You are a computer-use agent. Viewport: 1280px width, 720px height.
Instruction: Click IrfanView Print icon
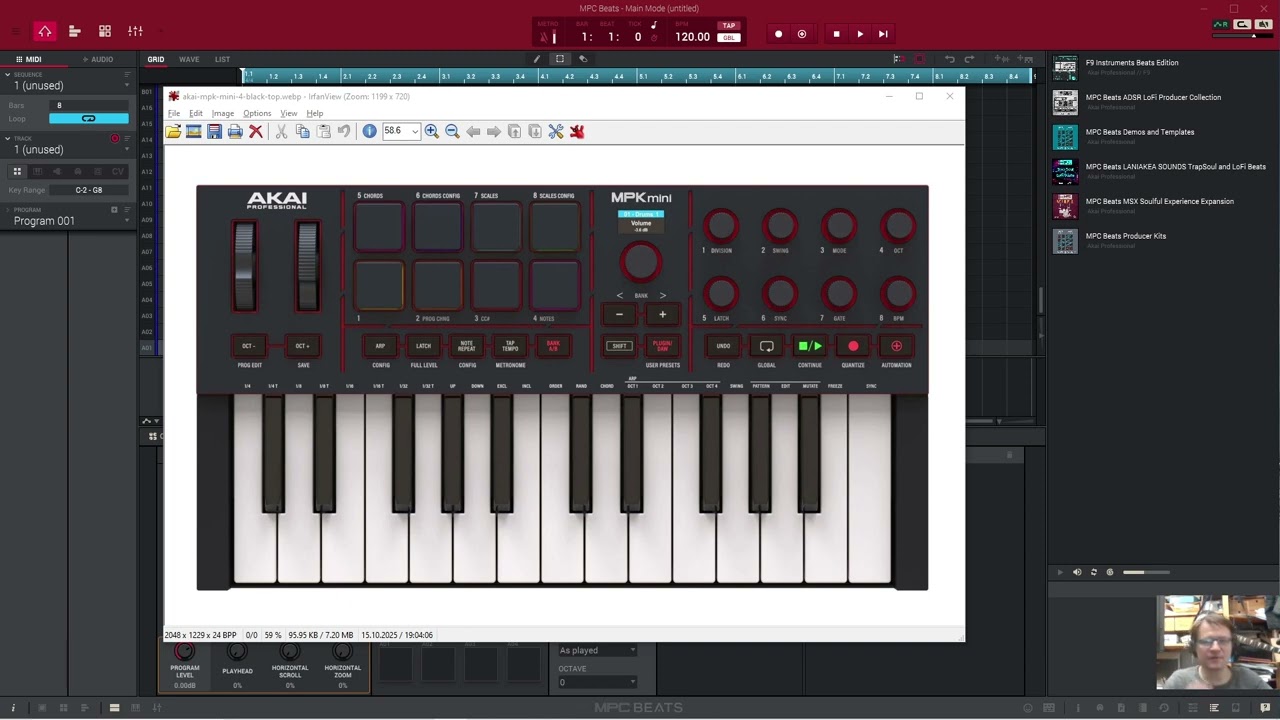coord(235,132)
